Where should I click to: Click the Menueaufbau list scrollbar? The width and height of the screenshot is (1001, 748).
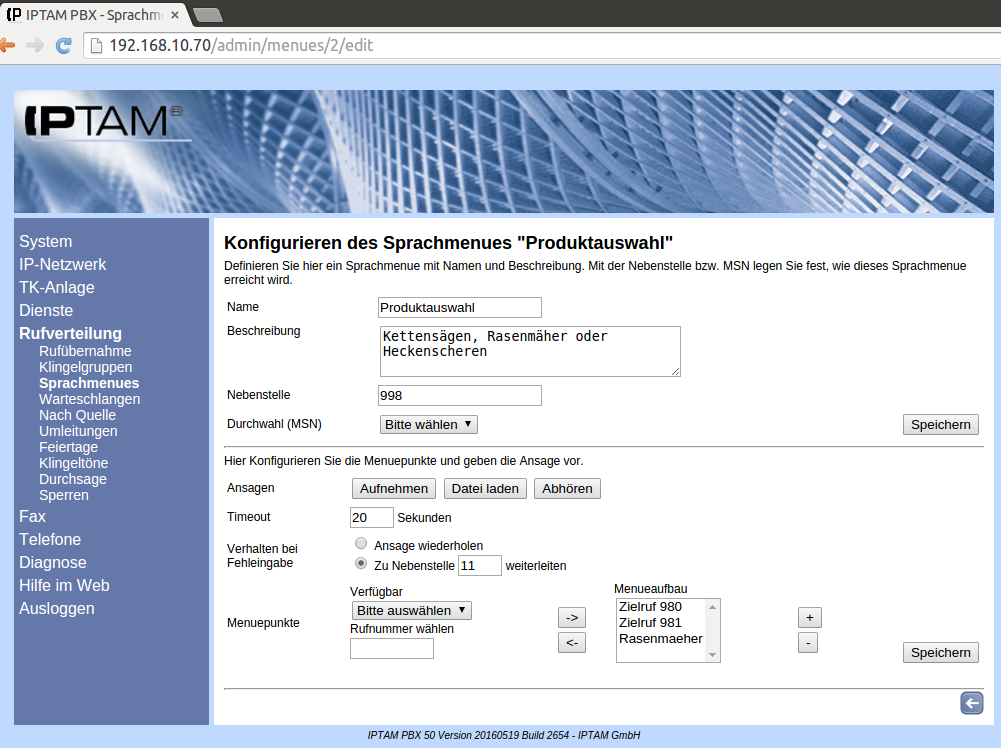coord(712,630)
